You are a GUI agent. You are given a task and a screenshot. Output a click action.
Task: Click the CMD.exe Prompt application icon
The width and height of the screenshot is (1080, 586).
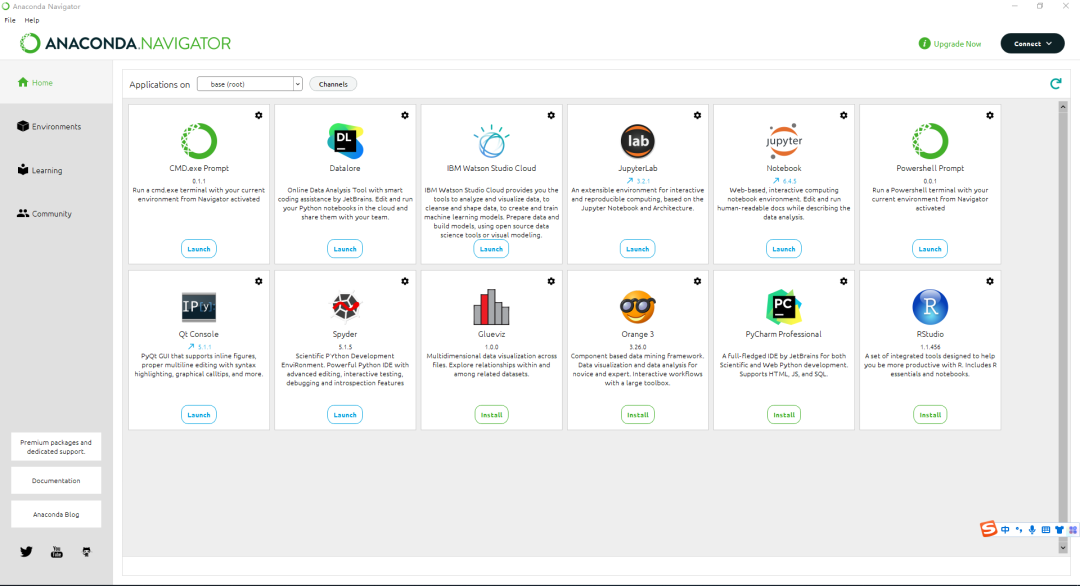point(199,141)
